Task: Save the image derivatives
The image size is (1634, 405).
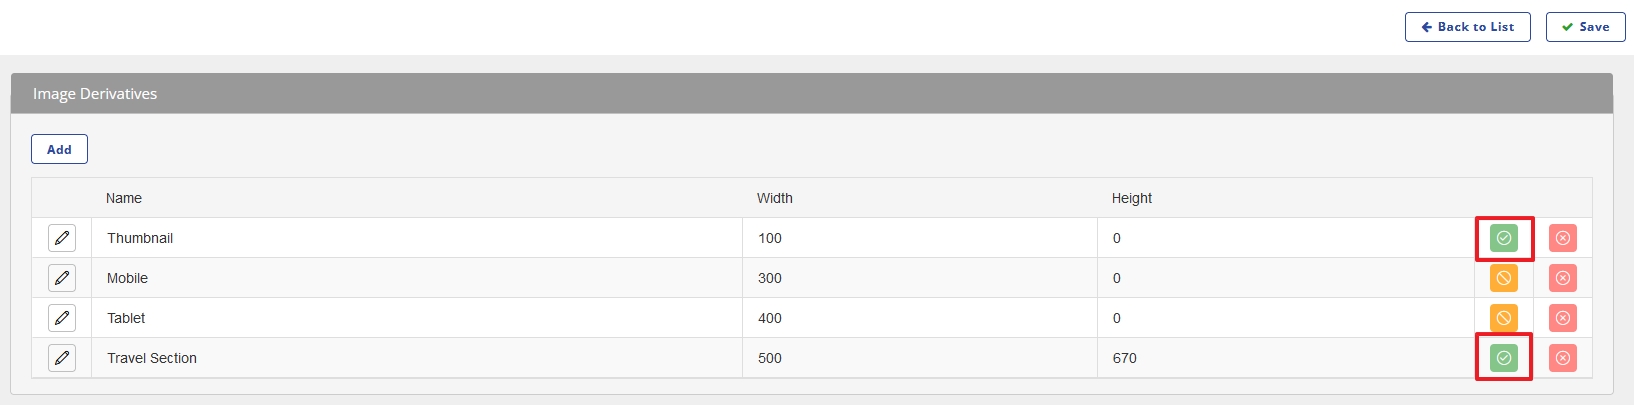Action: point(1585,27)
